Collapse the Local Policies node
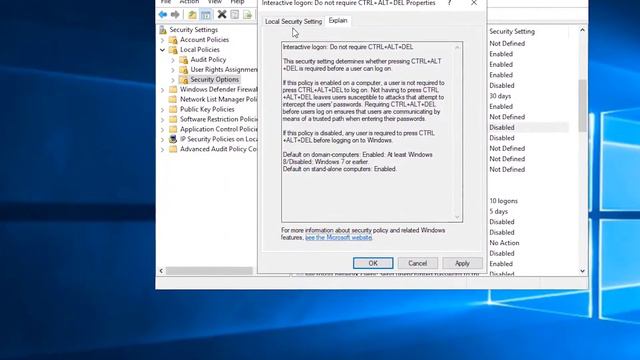The image size is (640, 360). pyautogui.click(x=162, y=50)
